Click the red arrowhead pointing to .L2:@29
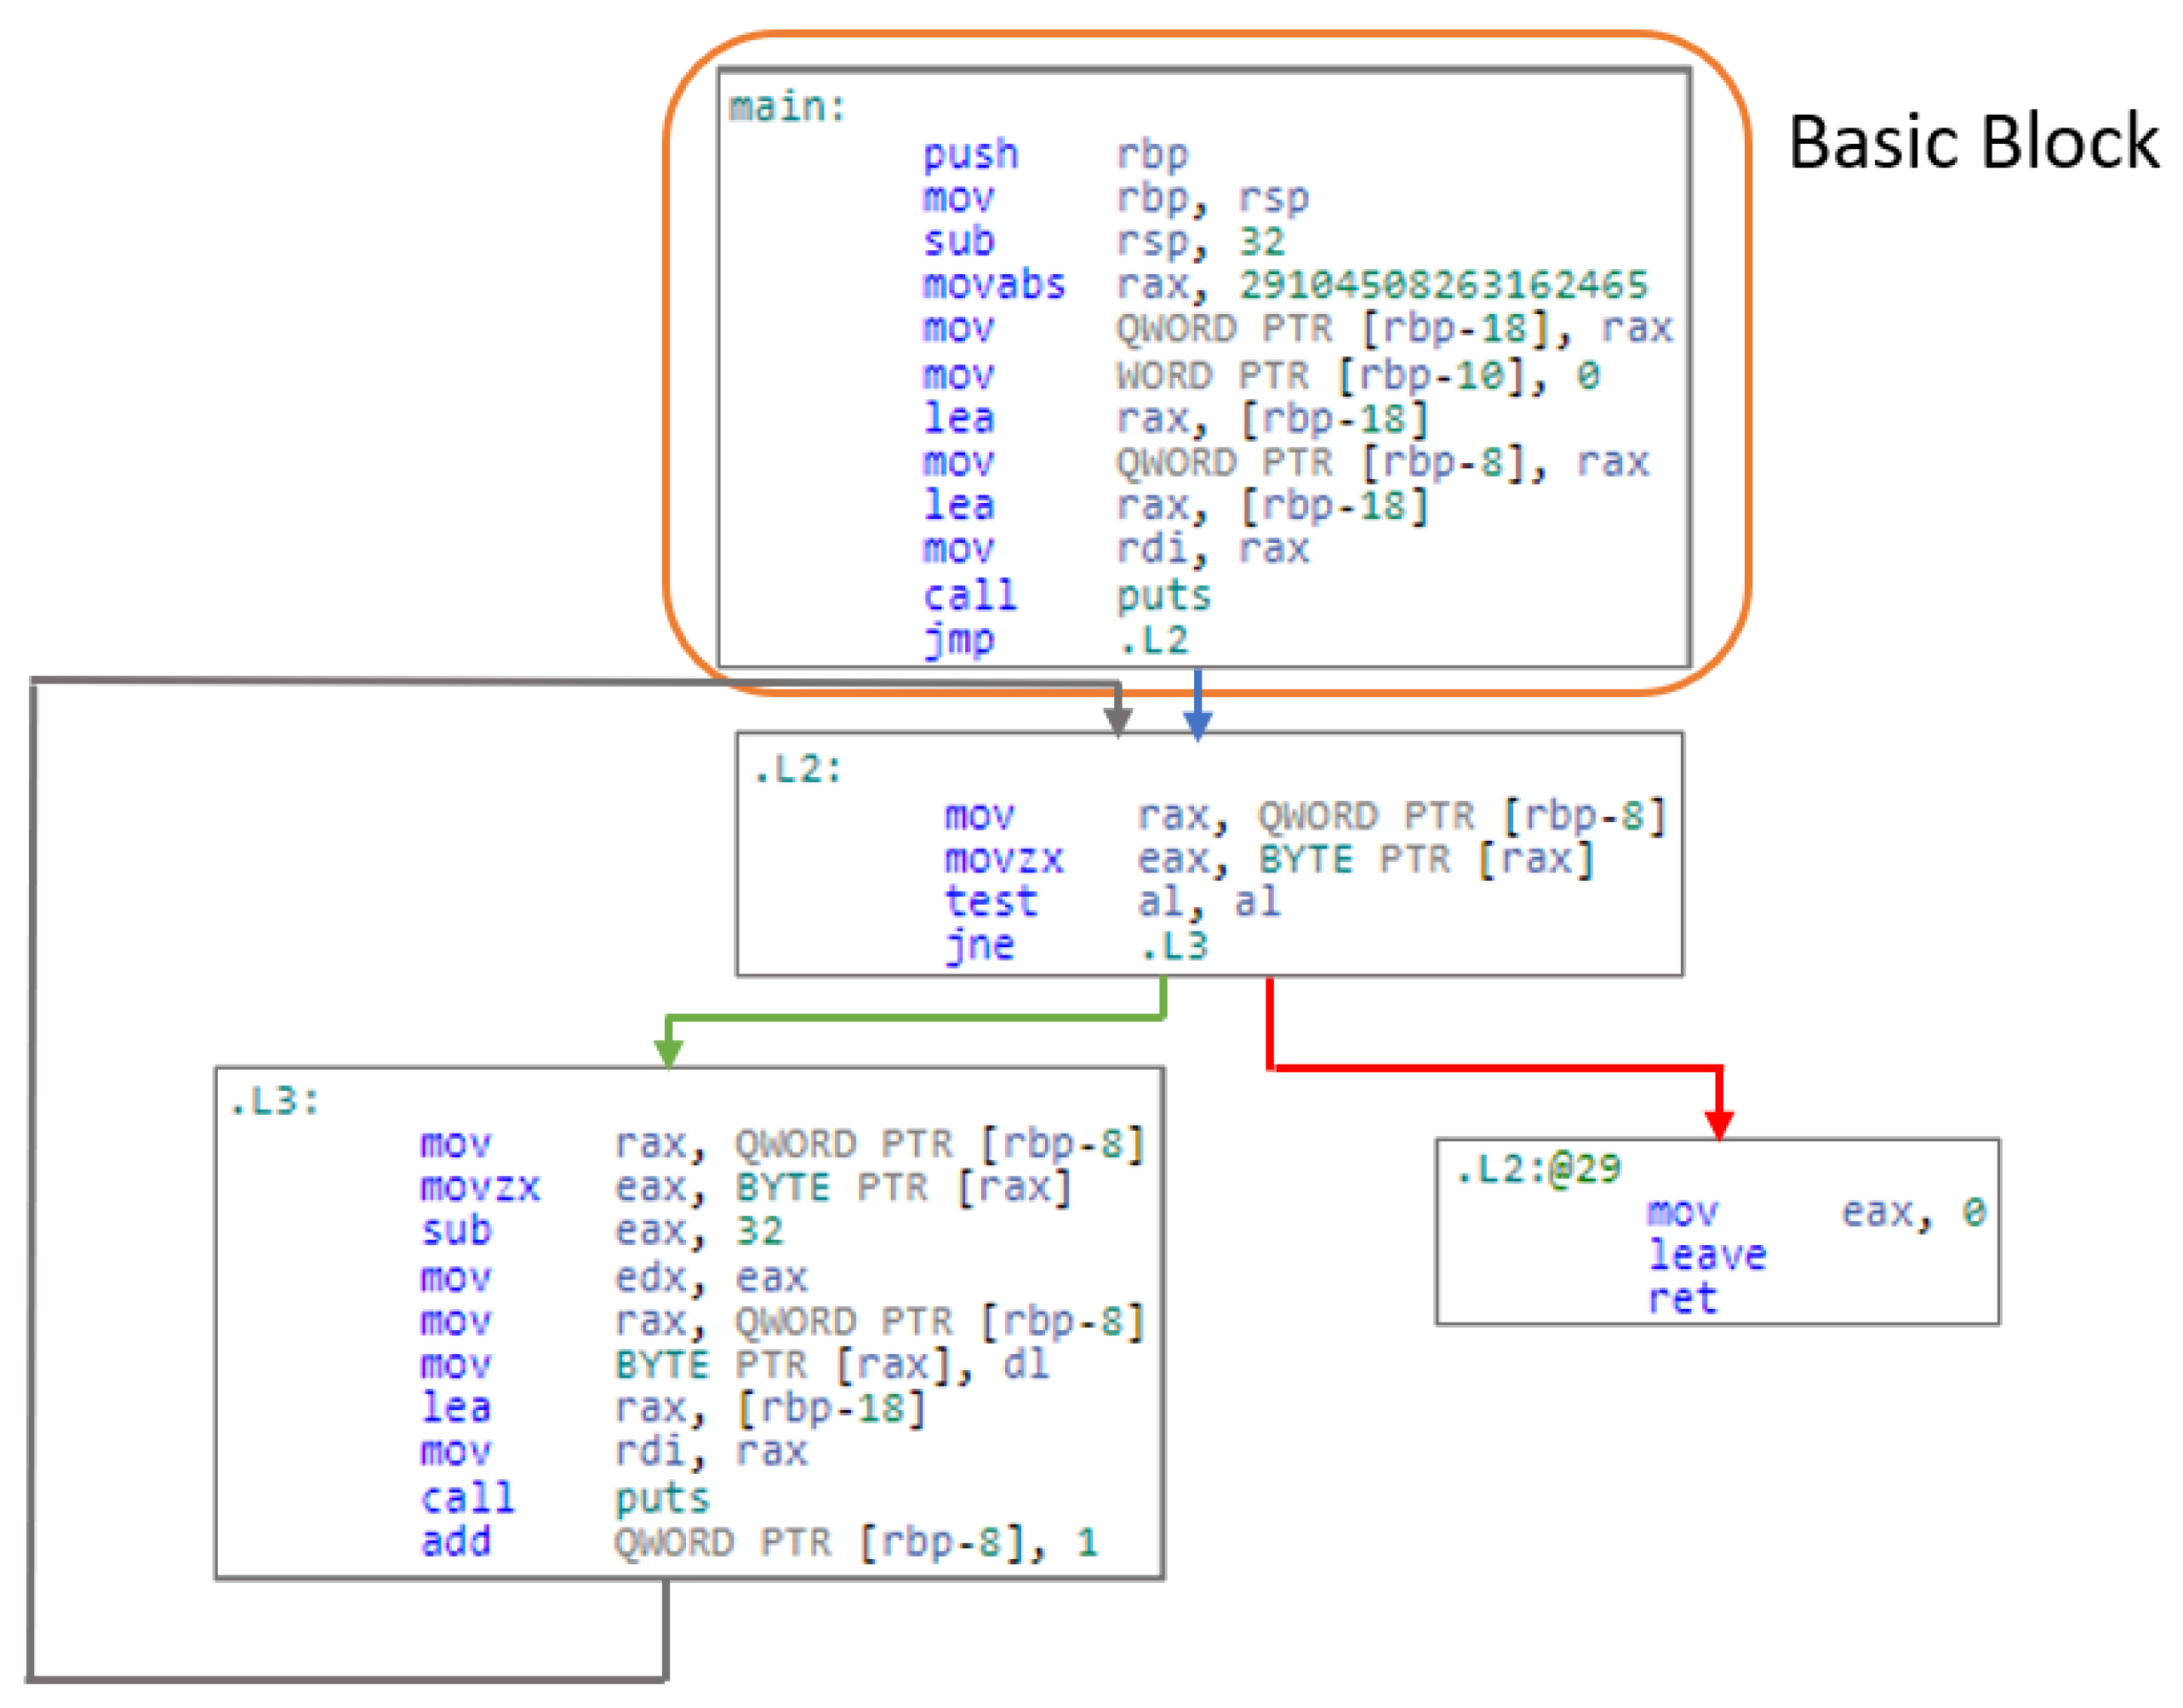2183x1708 pixels. point(1718,1123)
